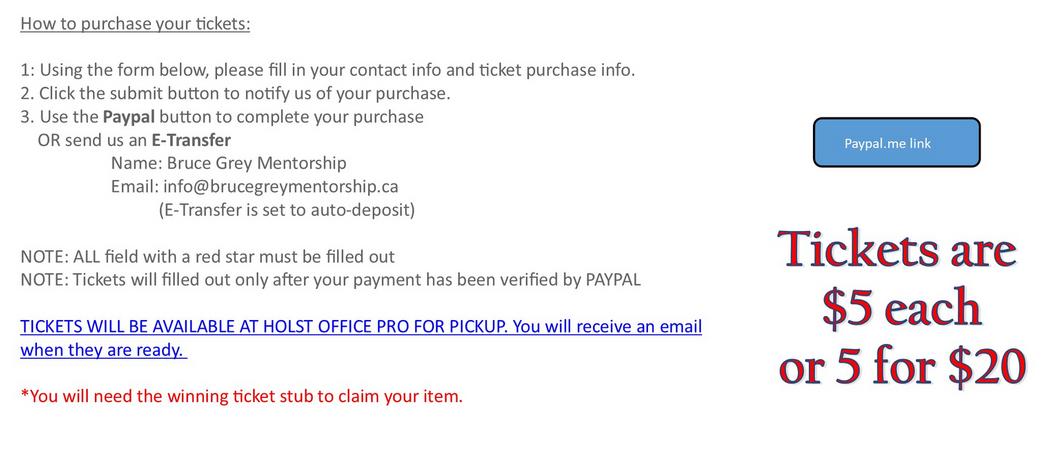Viewport: 1064px width, 470px height.
Task: Click the 'or 5 for $20' price text
Action: coord(902,367)
